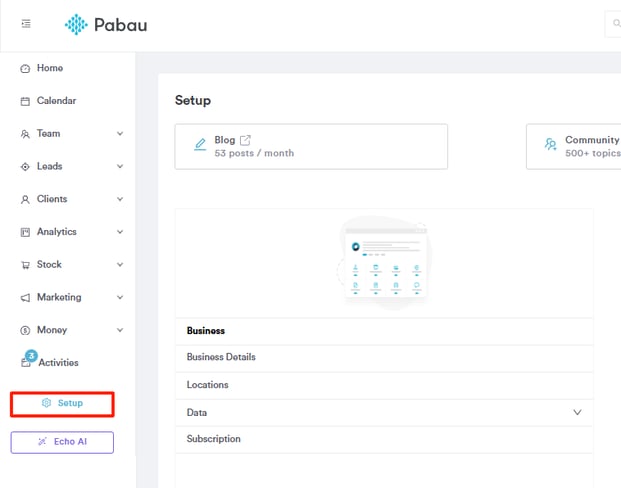621x488 pixels.
Task: Click the Pabau logo
Action: [105, 25]
